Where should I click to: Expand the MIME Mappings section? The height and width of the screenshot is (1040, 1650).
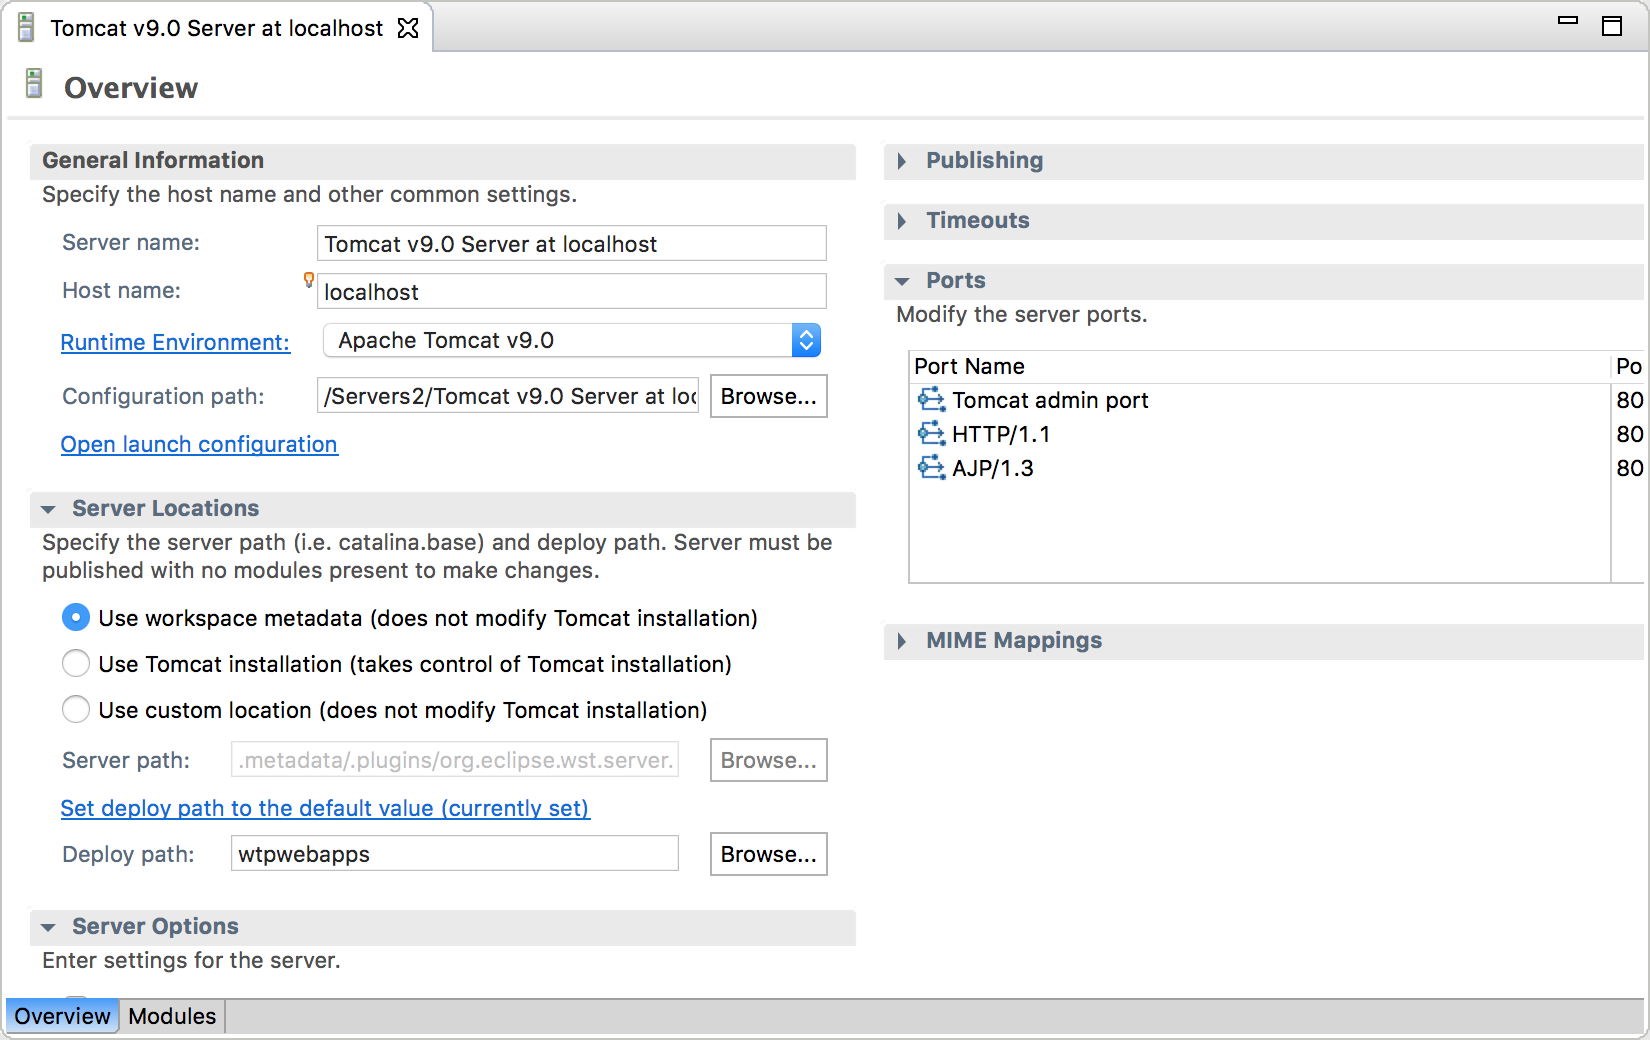click(902, 641)
